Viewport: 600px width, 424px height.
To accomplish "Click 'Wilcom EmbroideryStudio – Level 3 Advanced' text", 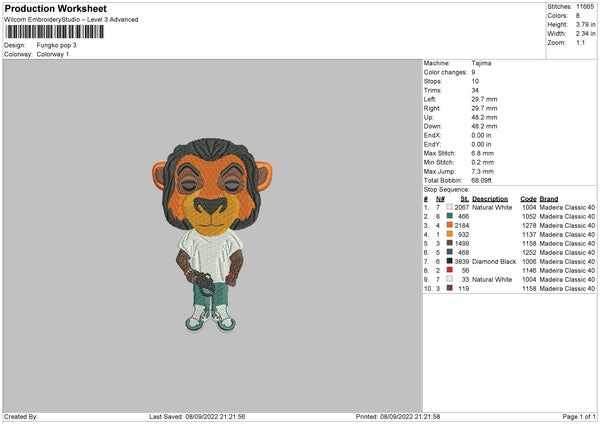I will (x=71, y=20).
